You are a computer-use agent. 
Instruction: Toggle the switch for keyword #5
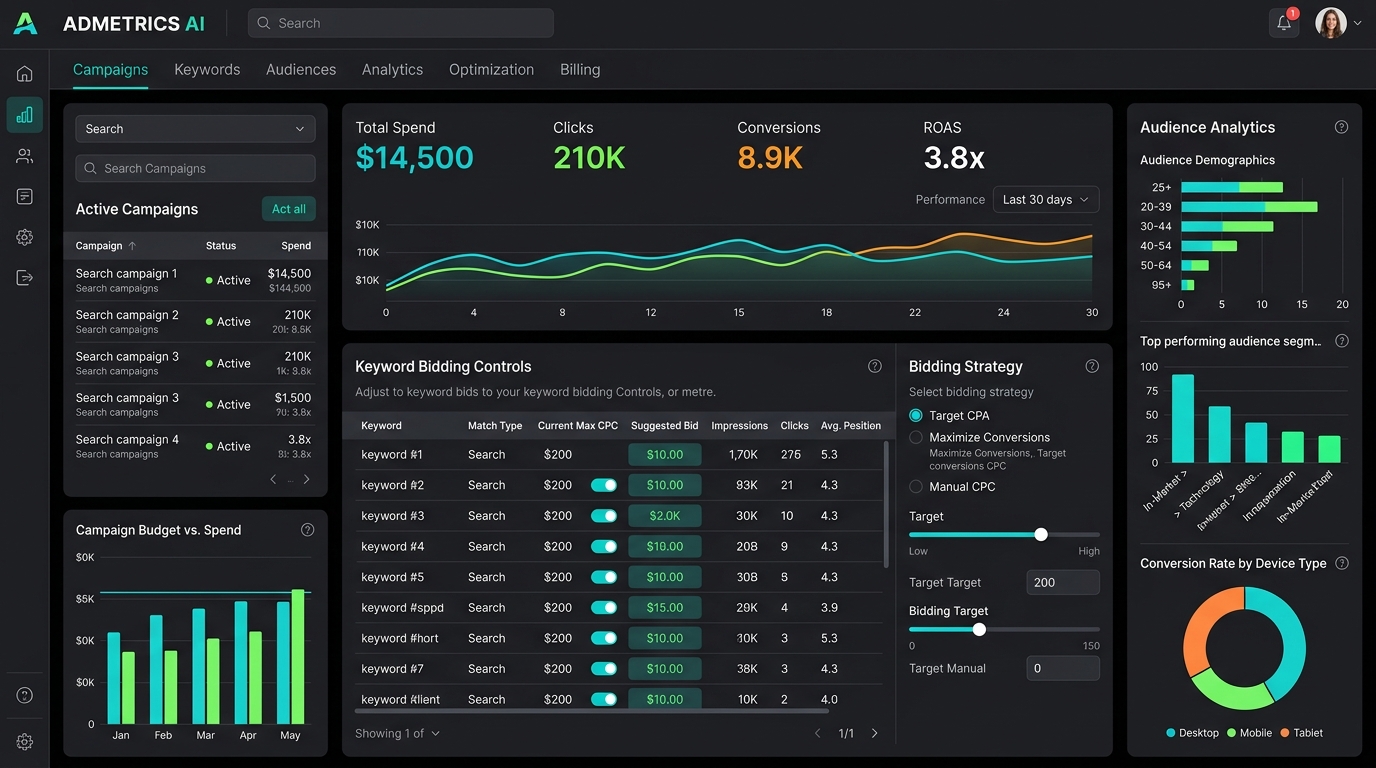tap(604, 577)
